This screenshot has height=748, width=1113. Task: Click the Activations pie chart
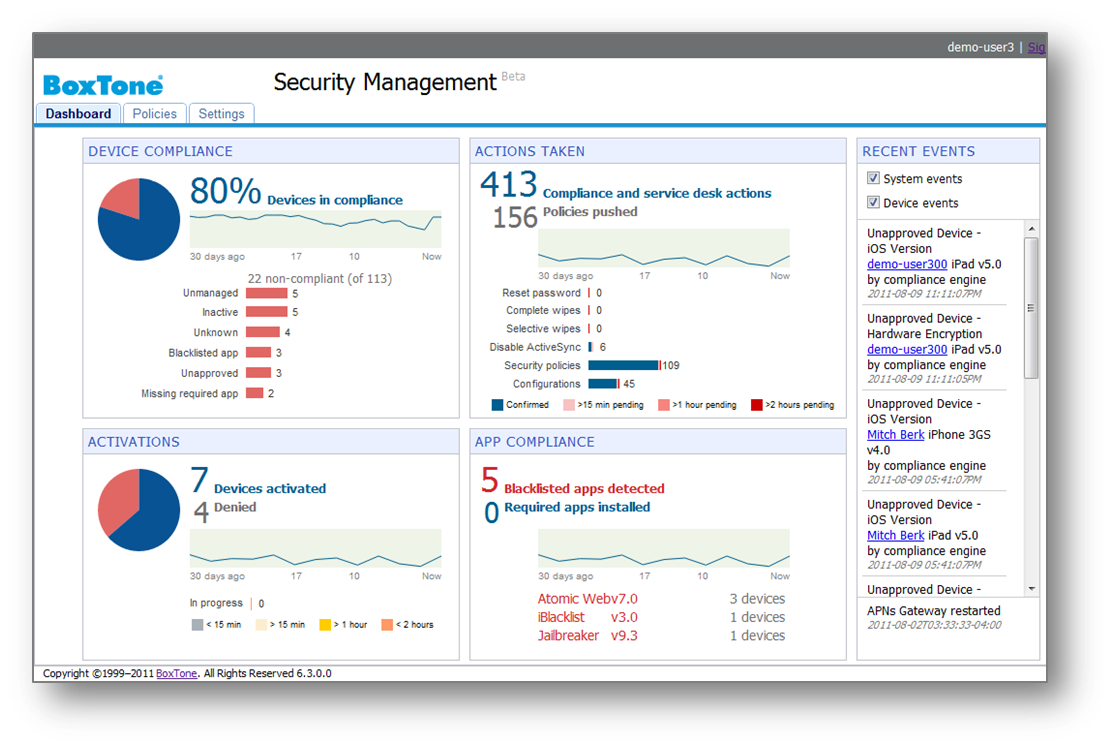(x=139, y=510)
